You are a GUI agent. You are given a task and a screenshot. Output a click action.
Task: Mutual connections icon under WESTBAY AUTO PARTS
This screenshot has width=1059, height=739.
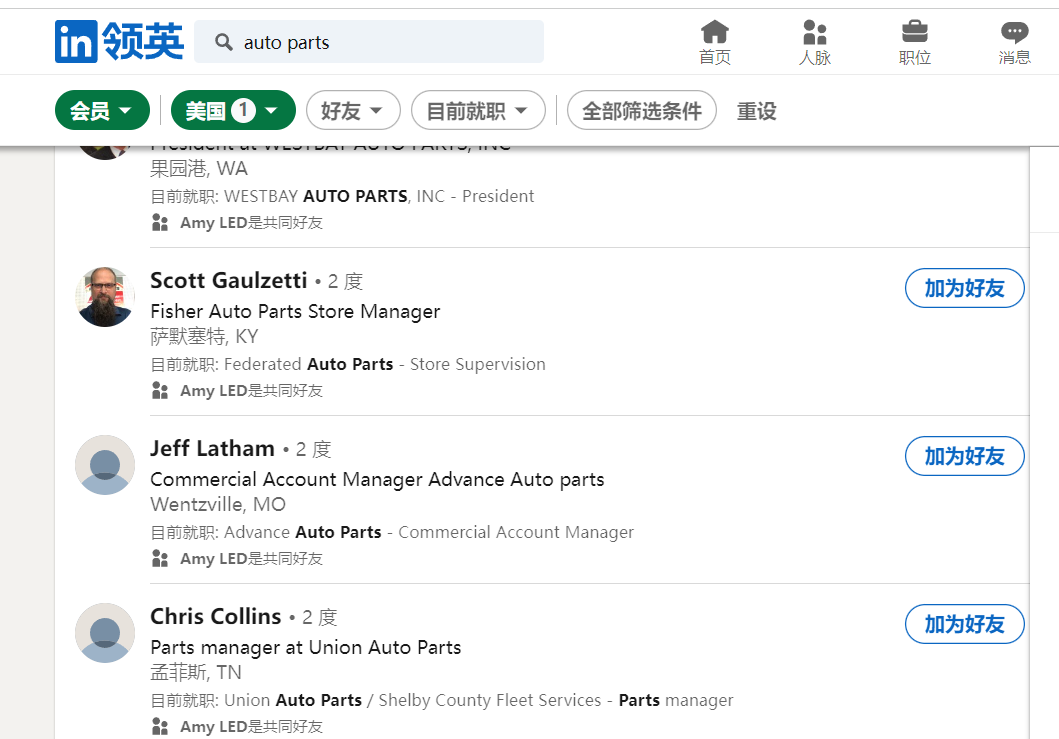tap(160, 222)
